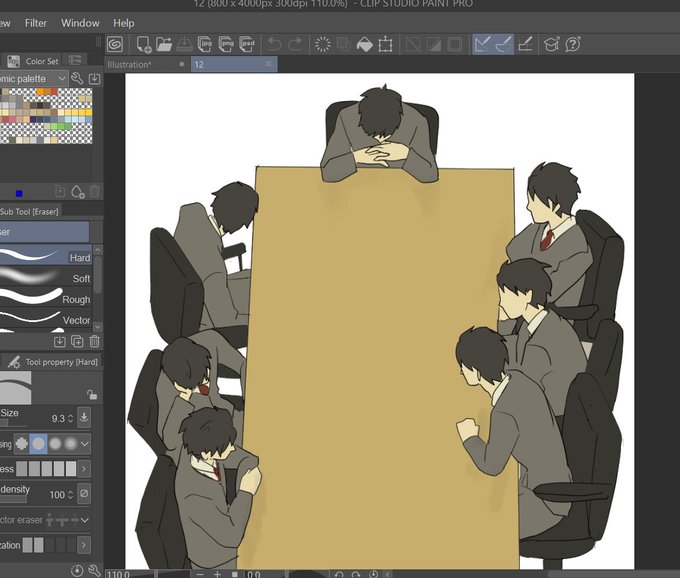
Task: Replace color in set icon
Action: coord(60,191)
